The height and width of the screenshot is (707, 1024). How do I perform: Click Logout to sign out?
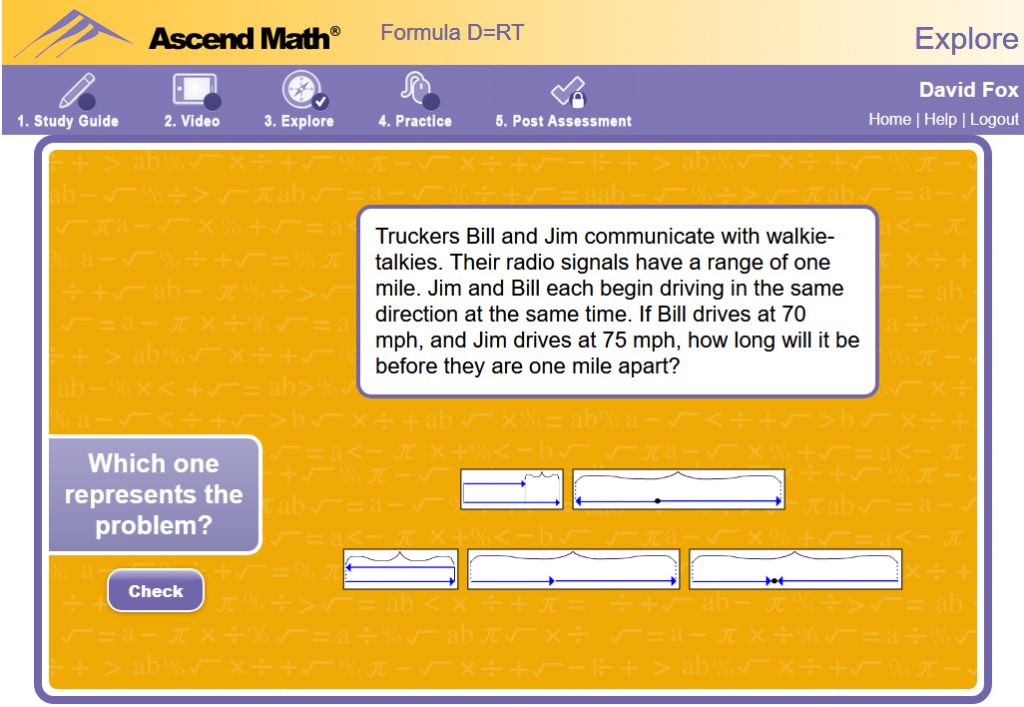tap(994, 118)
